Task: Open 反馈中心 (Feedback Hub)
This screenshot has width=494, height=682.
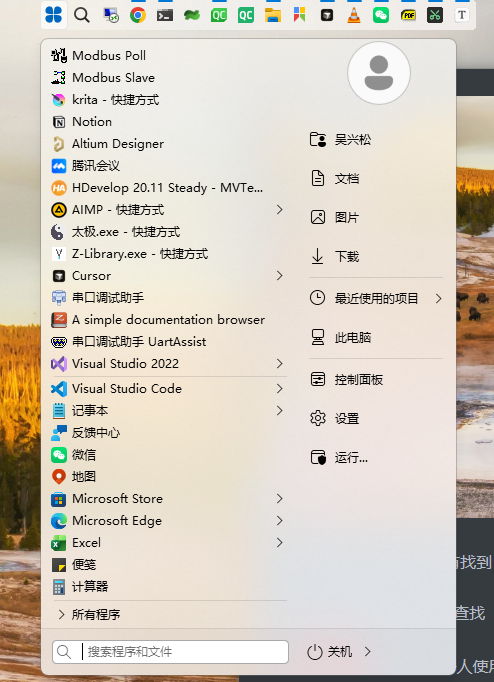Action: 168,432
